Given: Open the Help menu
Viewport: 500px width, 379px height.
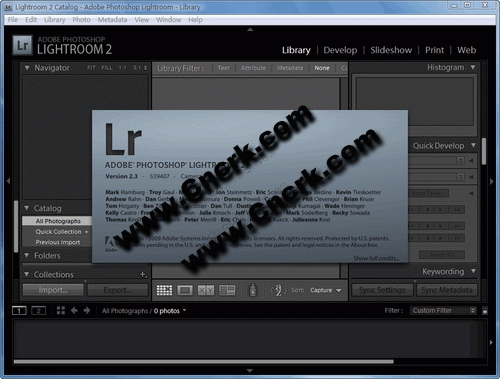Looking at the screenshot, I should click(x=195, y=20).
